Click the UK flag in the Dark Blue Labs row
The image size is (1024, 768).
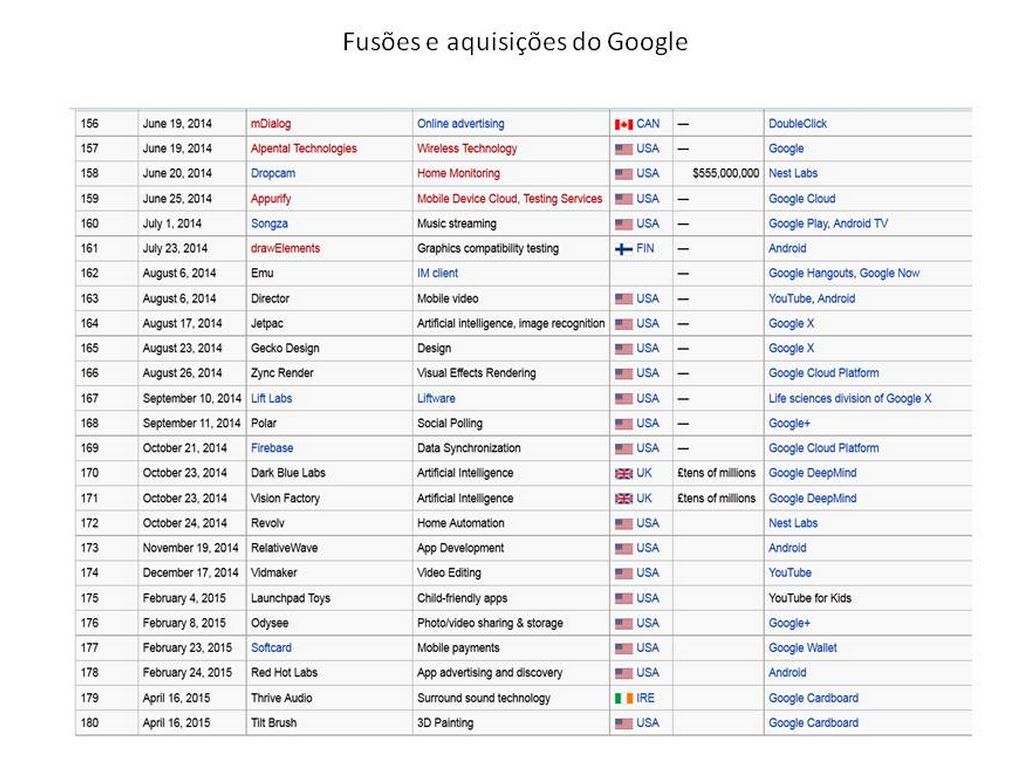pyautogui.click(x=624, y=473)
